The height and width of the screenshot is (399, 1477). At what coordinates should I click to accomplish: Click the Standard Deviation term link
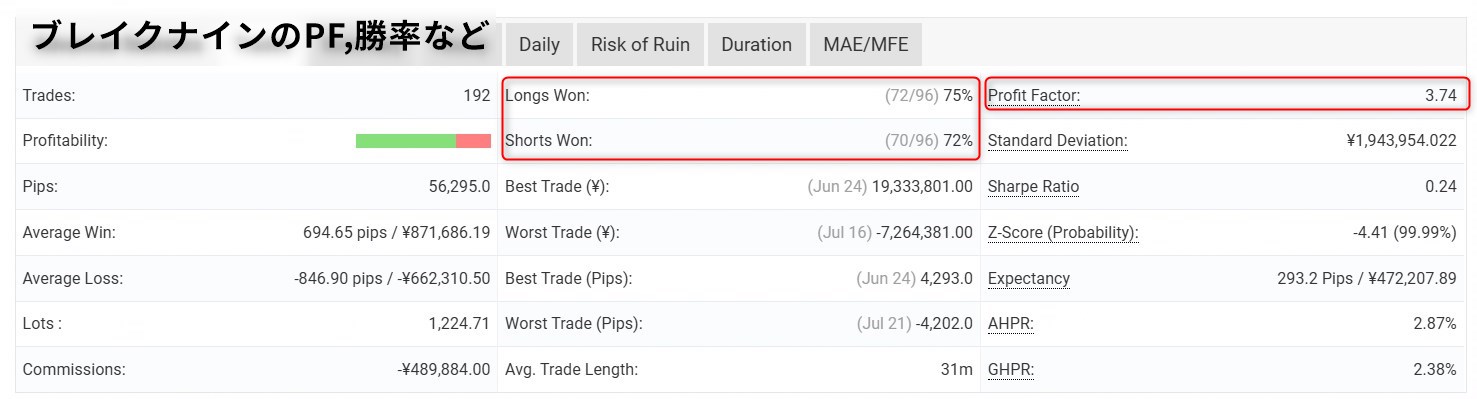coord(1057,141)
